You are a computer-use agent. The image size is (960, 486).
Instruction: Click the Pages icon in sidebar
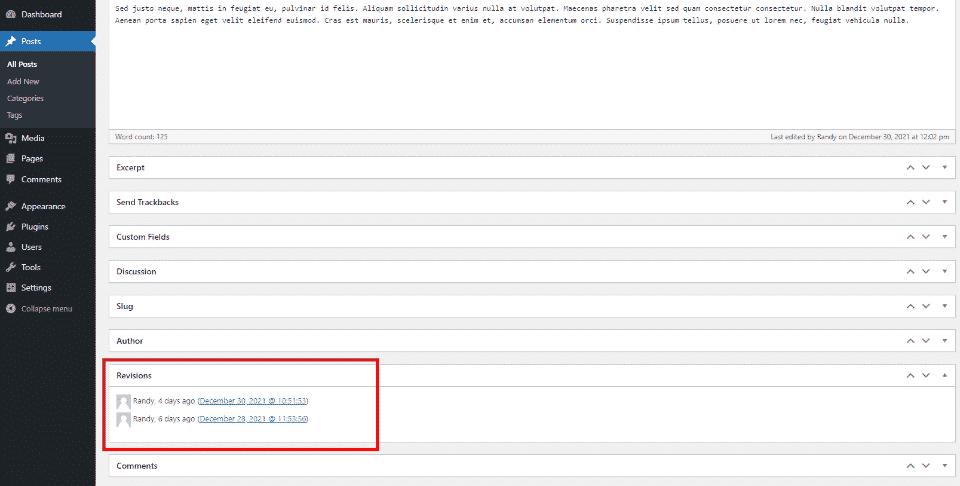(10, 159)
